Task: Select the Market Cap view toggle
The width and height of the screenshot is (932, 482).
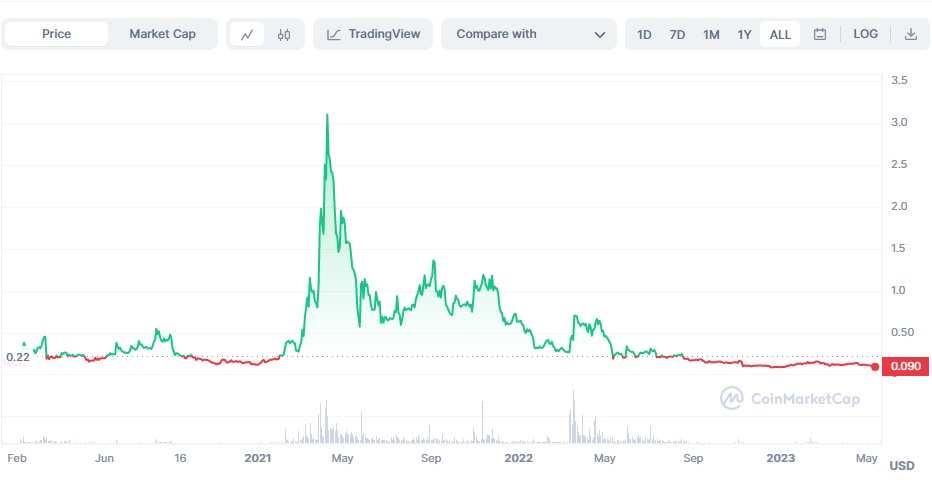Action: coord(162,34)
